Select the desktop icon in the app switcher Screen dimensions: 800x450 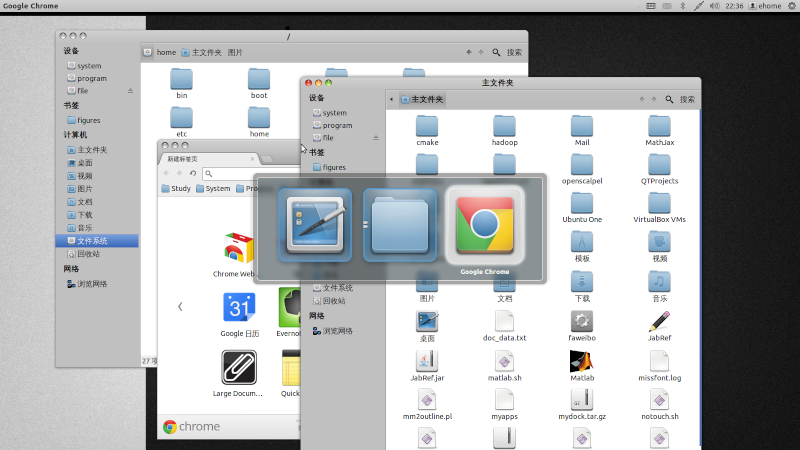(x=315, y=225)
